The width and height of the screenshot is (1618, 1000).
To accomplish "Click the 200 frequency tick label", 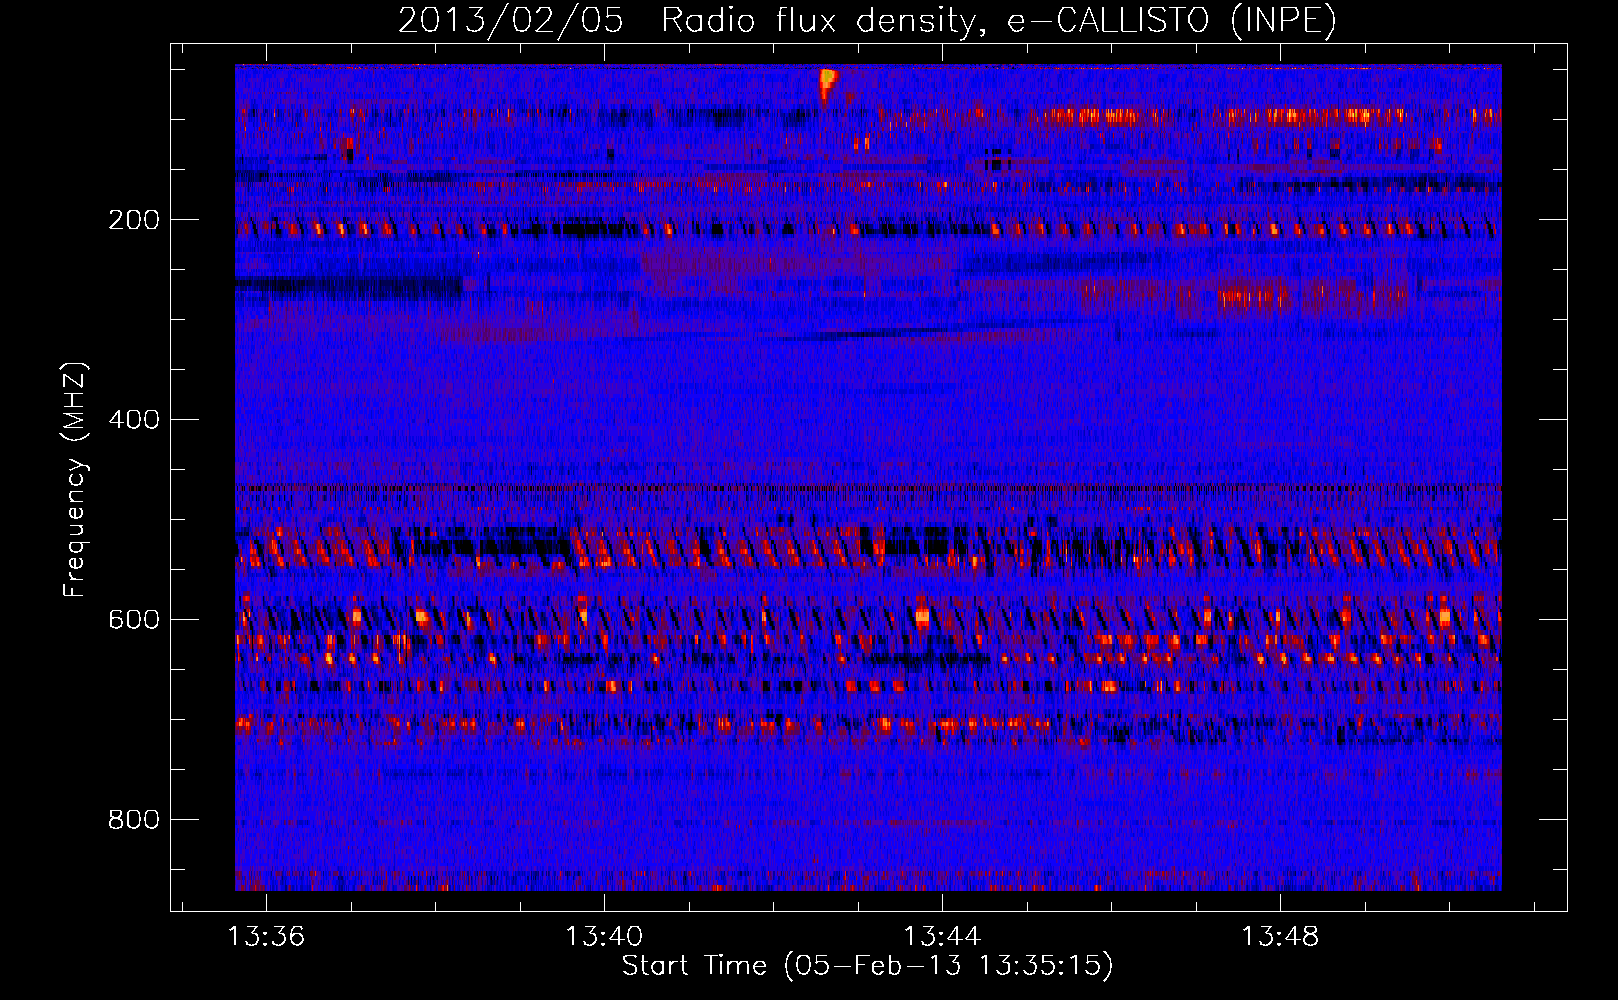I will (x=134, y=220).
